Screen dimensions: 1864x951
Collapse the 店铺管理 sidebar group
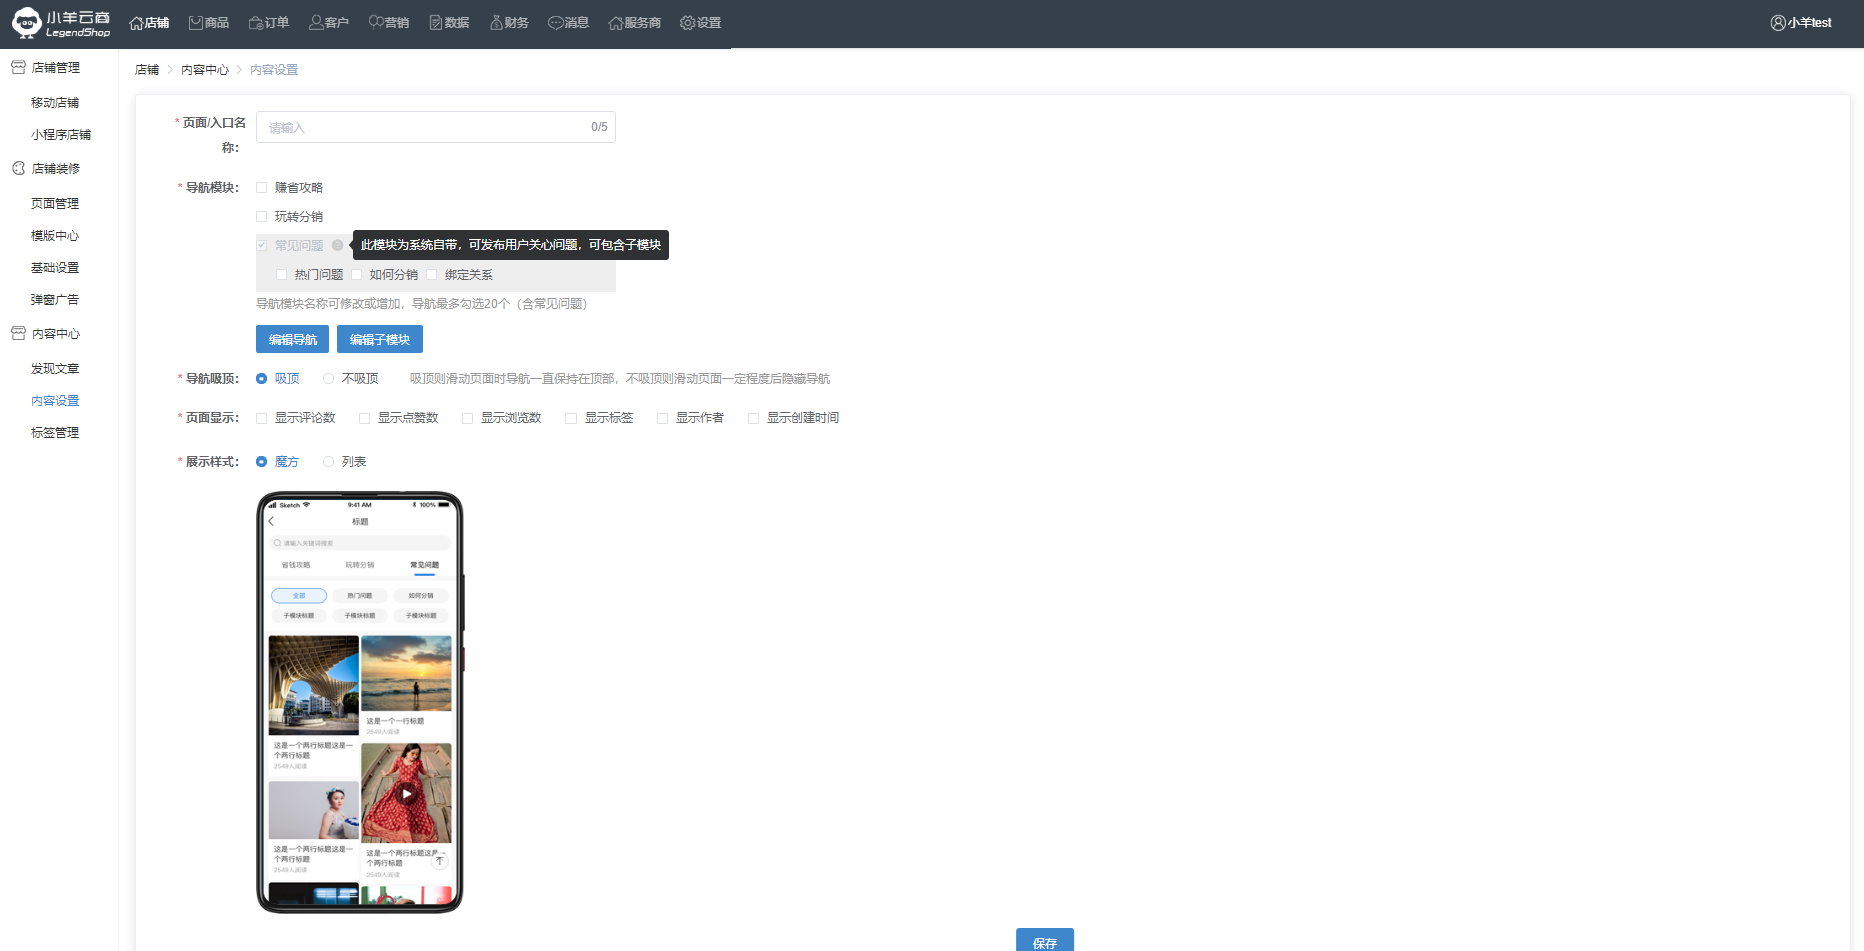(x=55, y=68)
